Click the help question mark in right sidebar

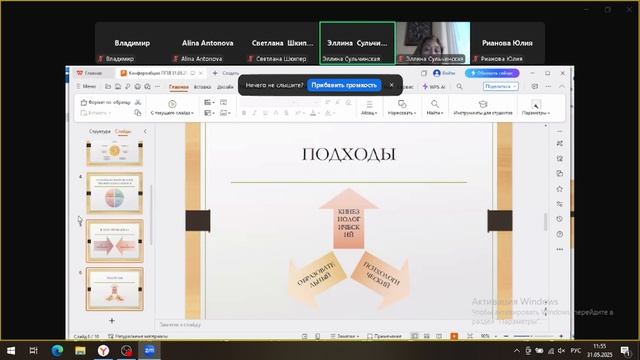click(x=560, y=234)
